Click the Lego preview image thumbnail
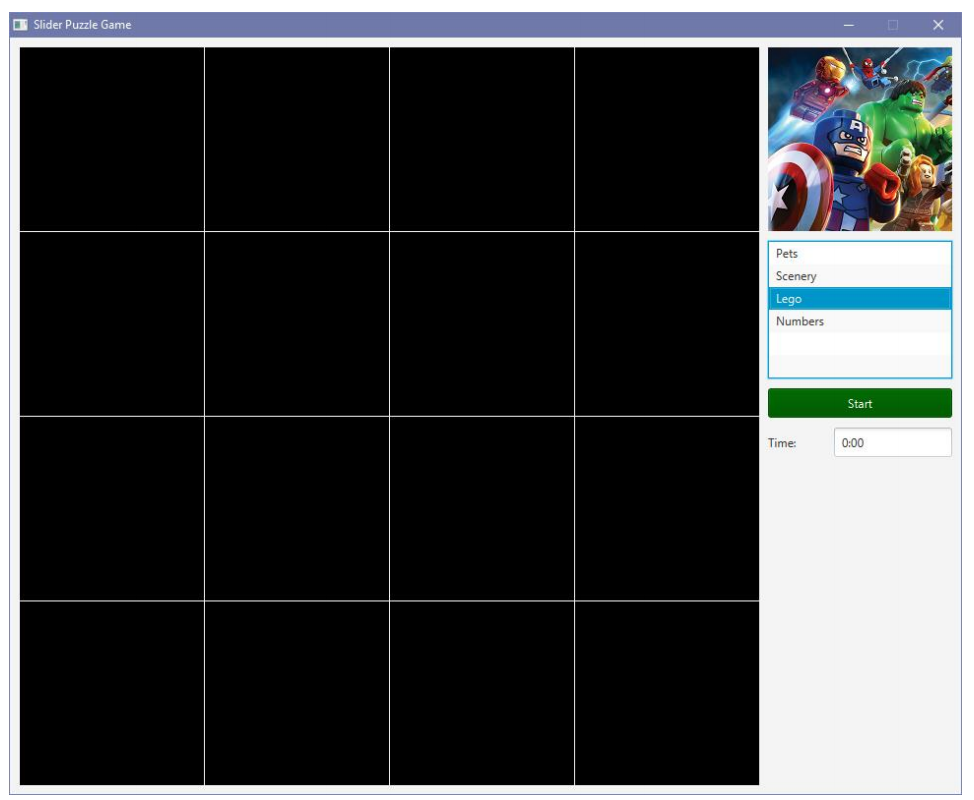Viewport: 974px width, 800px height. [x=862, y=140]
